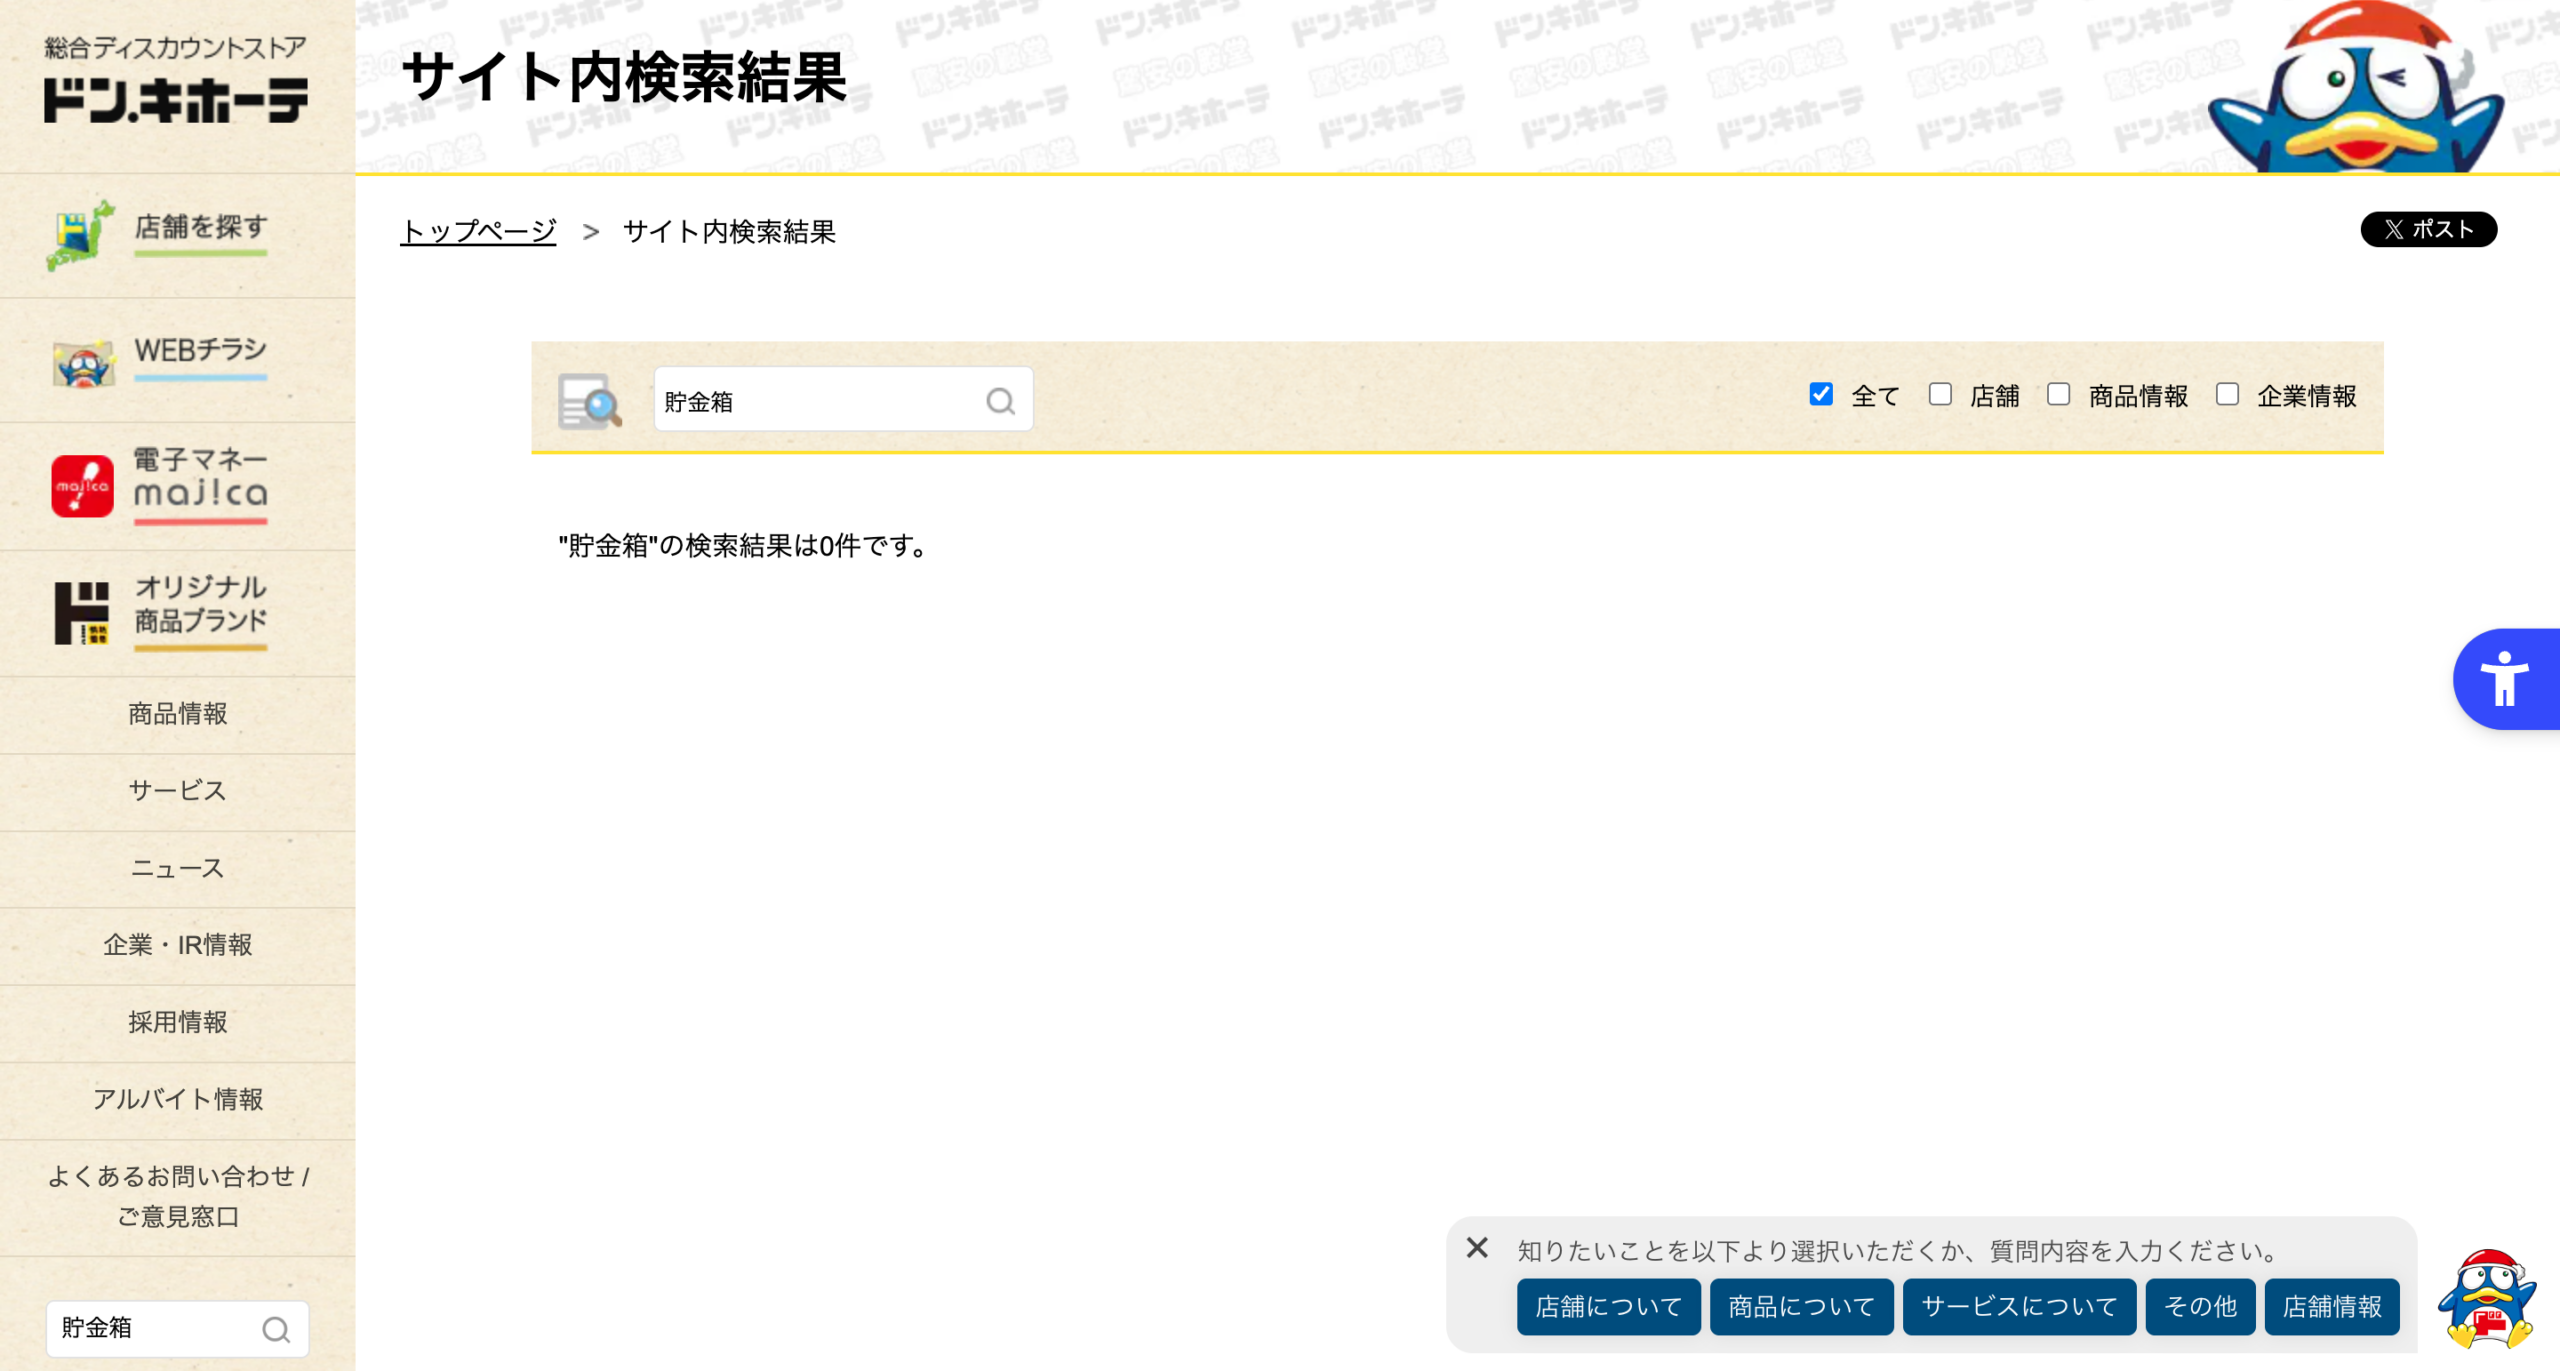Choose サービスについて chatbot button
This screenshot has height=1371, width=2560.
2019,1306
